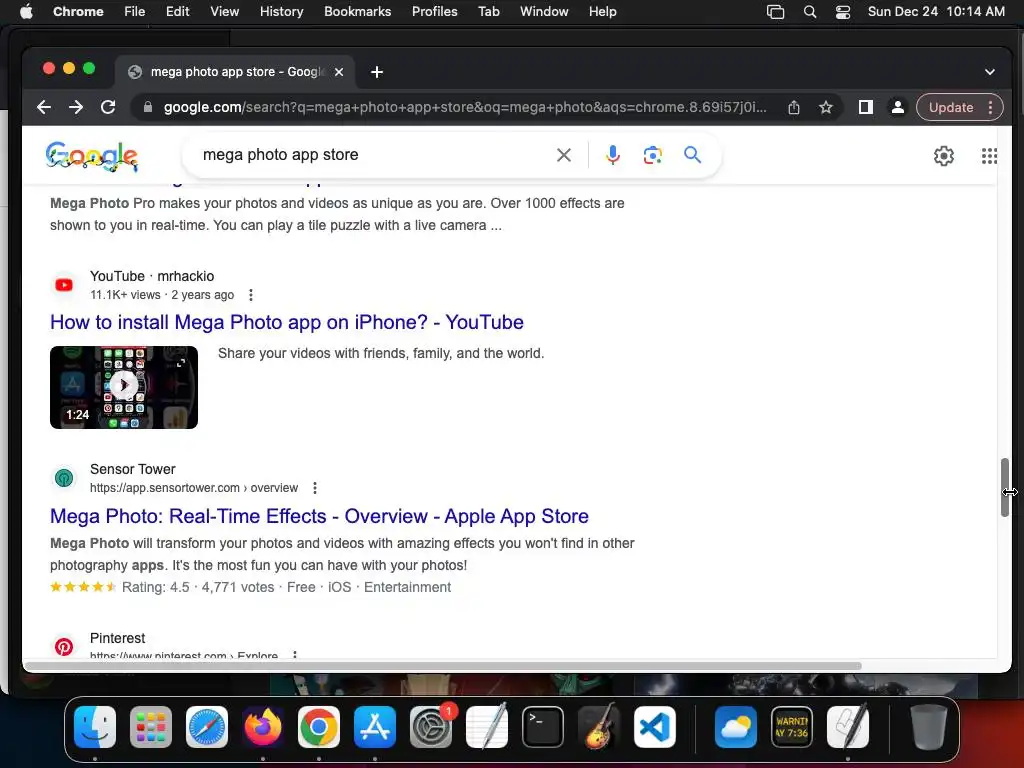1024x768 pixels.
Task: Bookmark this page with the star icon
Action: 825,107
